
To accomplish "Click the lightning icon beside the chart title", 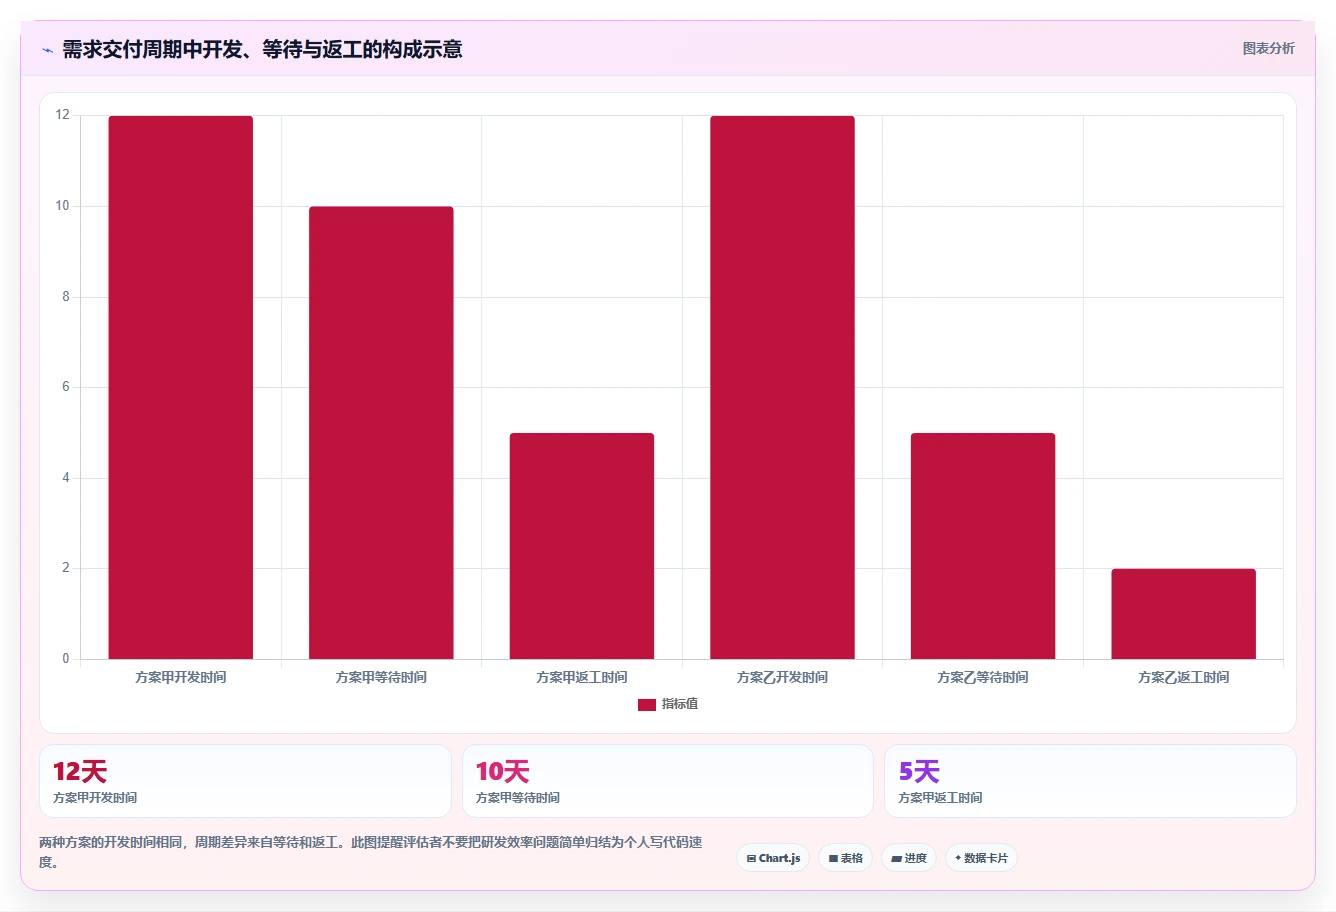I will pyautogui.click(x=47, y=50).
